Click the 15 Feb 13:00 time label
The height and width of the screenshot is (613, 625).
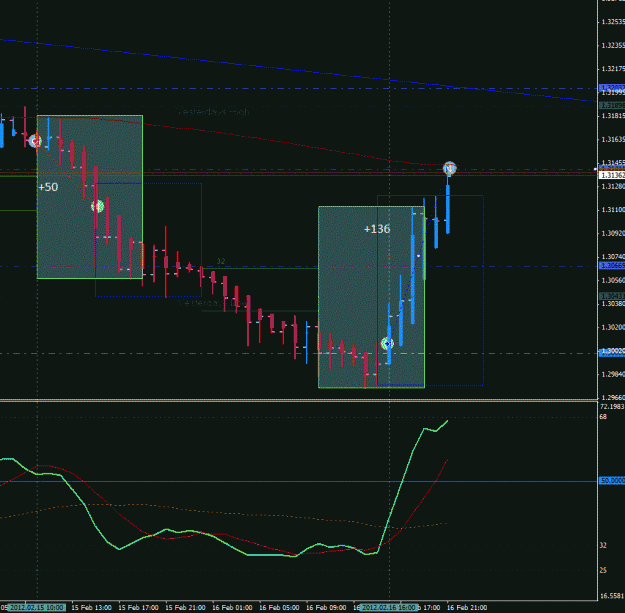pos(92,608)
